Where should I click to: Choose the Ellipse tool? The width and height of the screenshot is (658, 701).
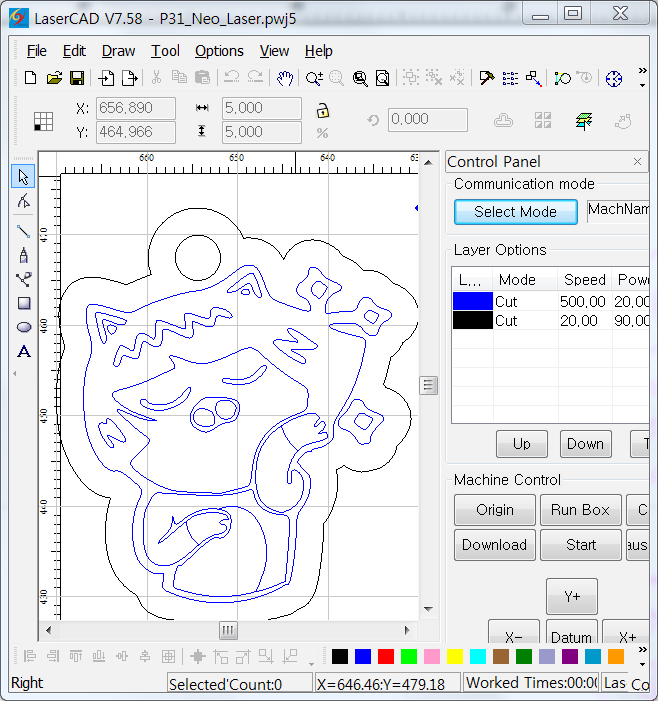[x=24, y=327]
